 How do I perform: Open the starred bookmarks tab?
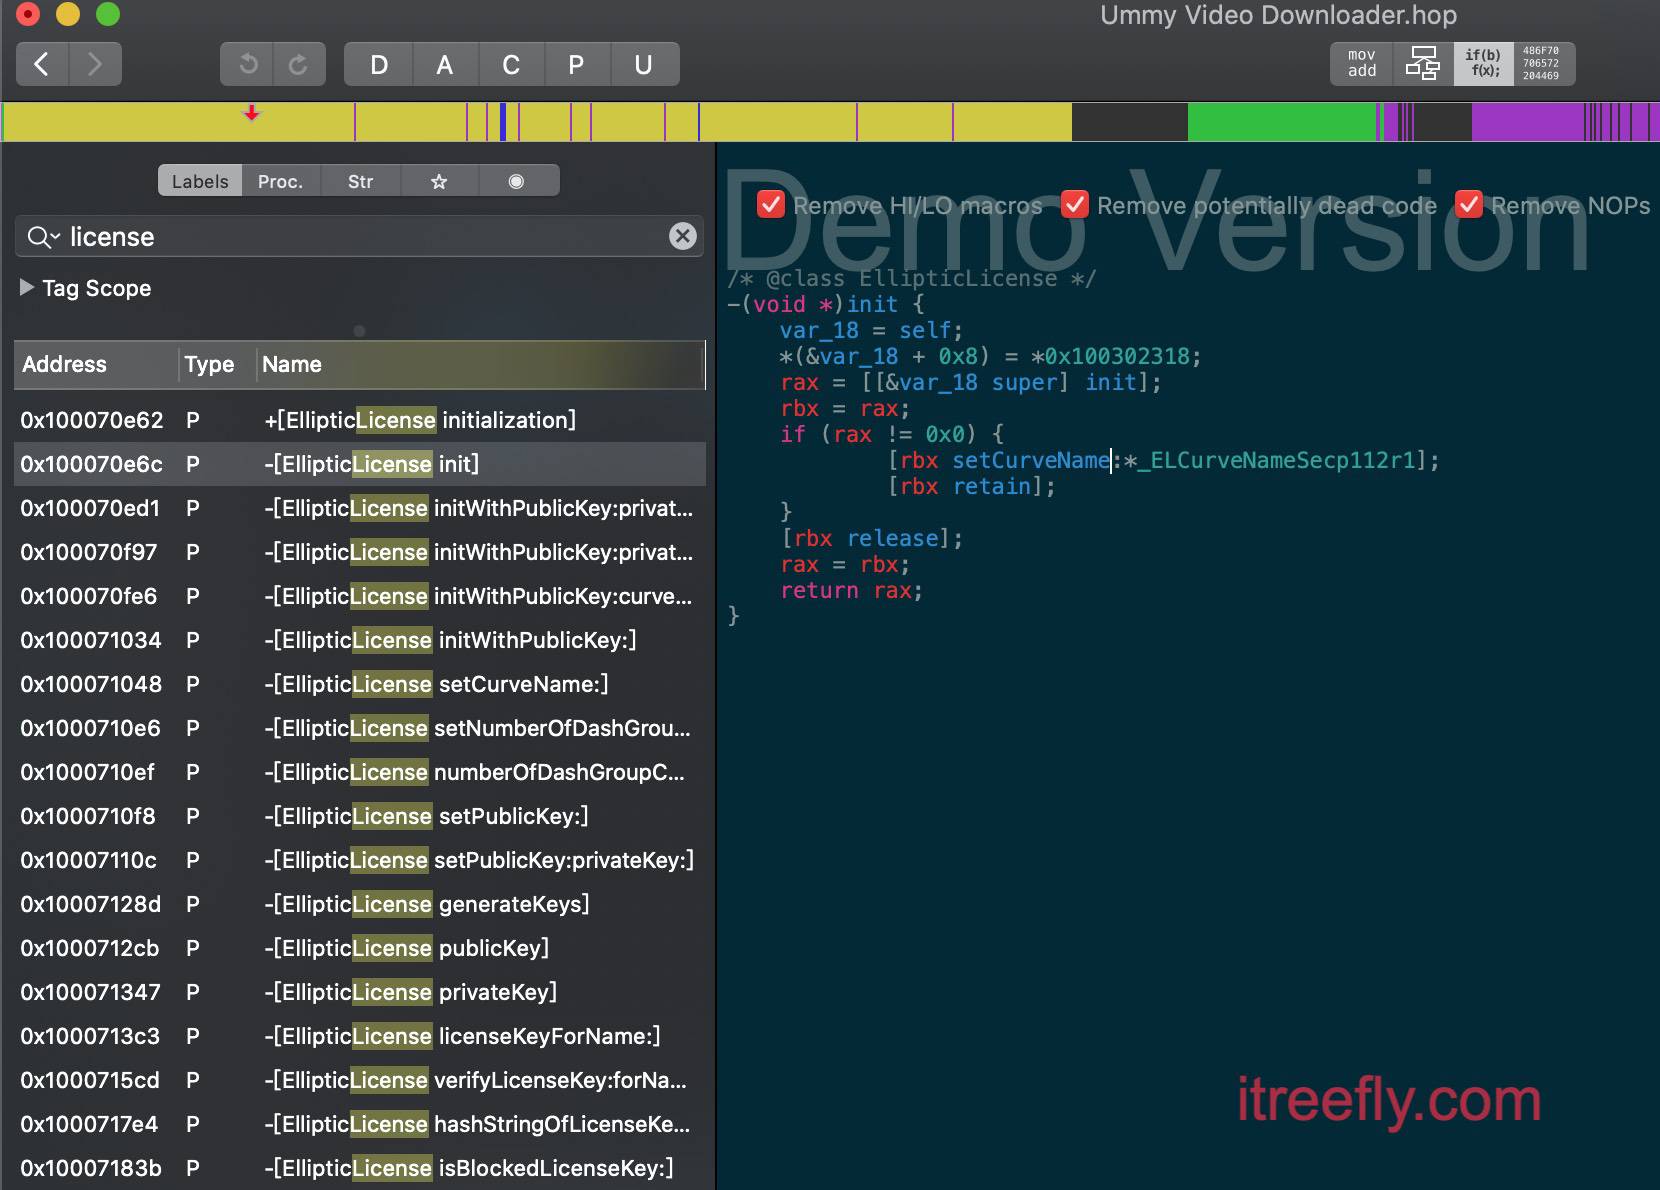[439, 181]
